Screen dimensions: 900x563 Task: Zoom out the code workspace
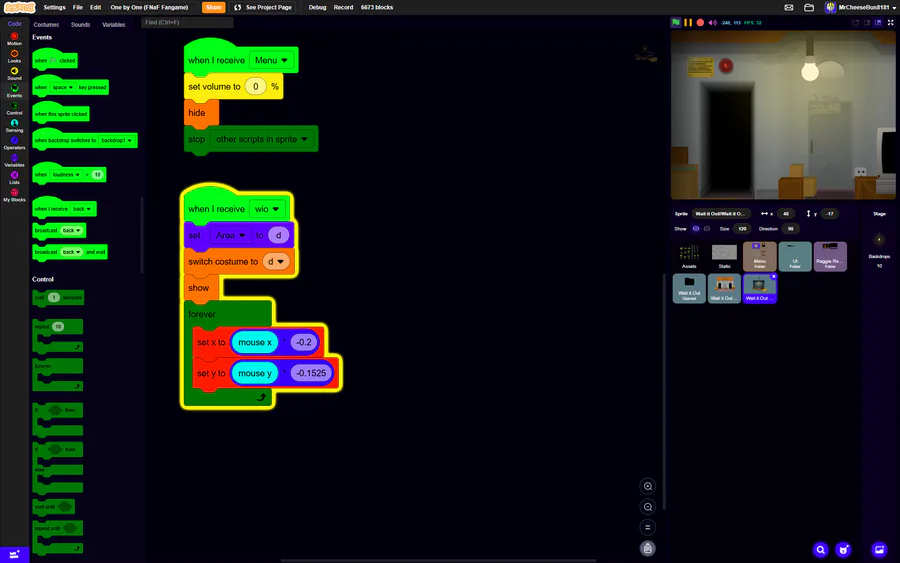(647, 507)
